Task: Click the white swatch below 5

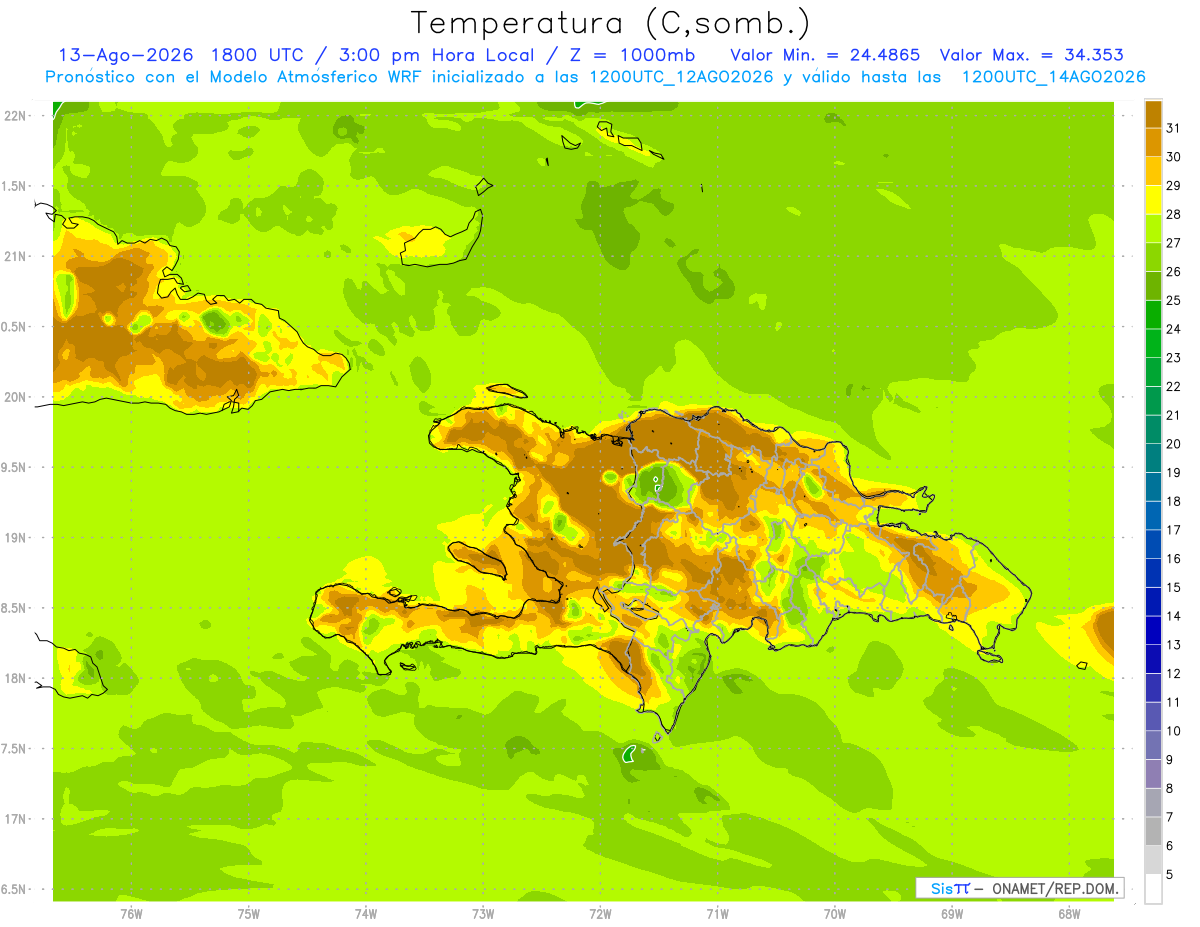Action: (1153, 888)
